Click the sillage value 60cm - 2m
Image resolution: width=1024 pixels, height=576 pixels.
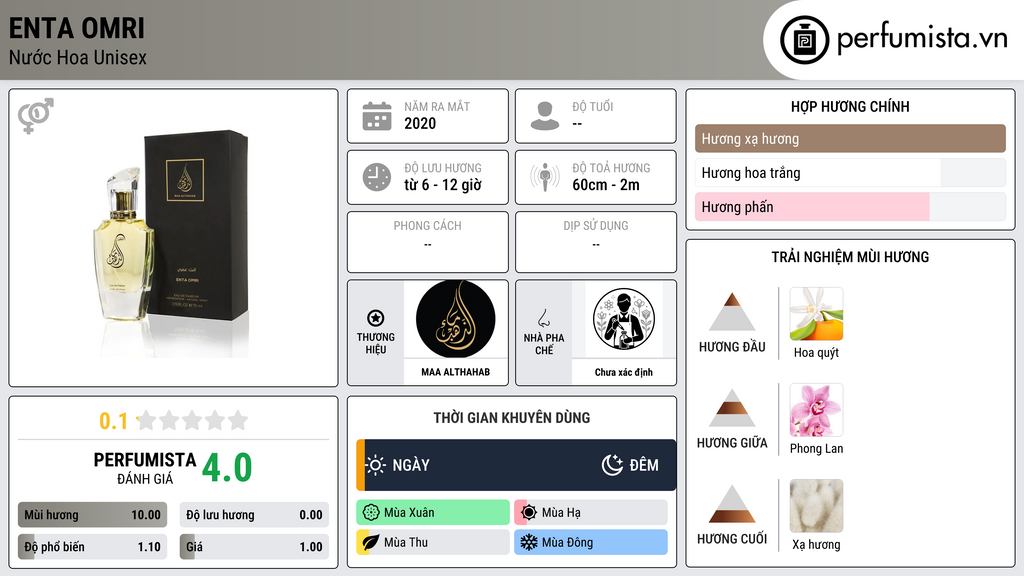606,185
